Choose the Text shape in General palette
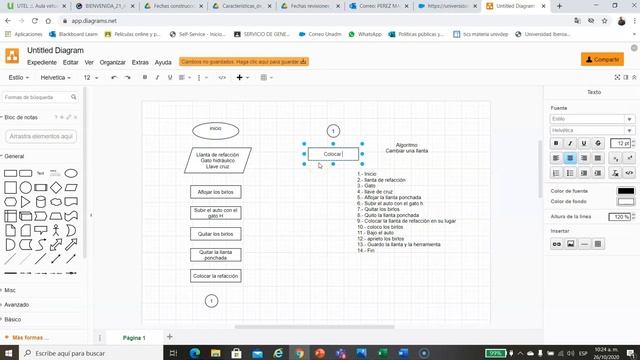The width and height of the screenshot is (640, 360). 40,173
